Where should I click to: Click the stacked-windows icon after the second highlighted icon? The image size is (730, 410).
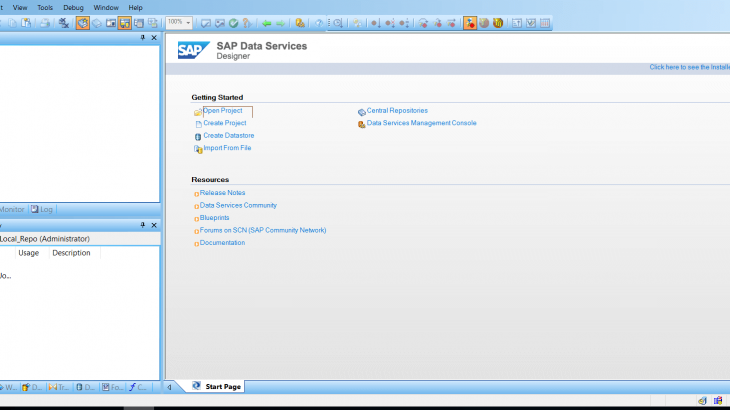[139, 23]
